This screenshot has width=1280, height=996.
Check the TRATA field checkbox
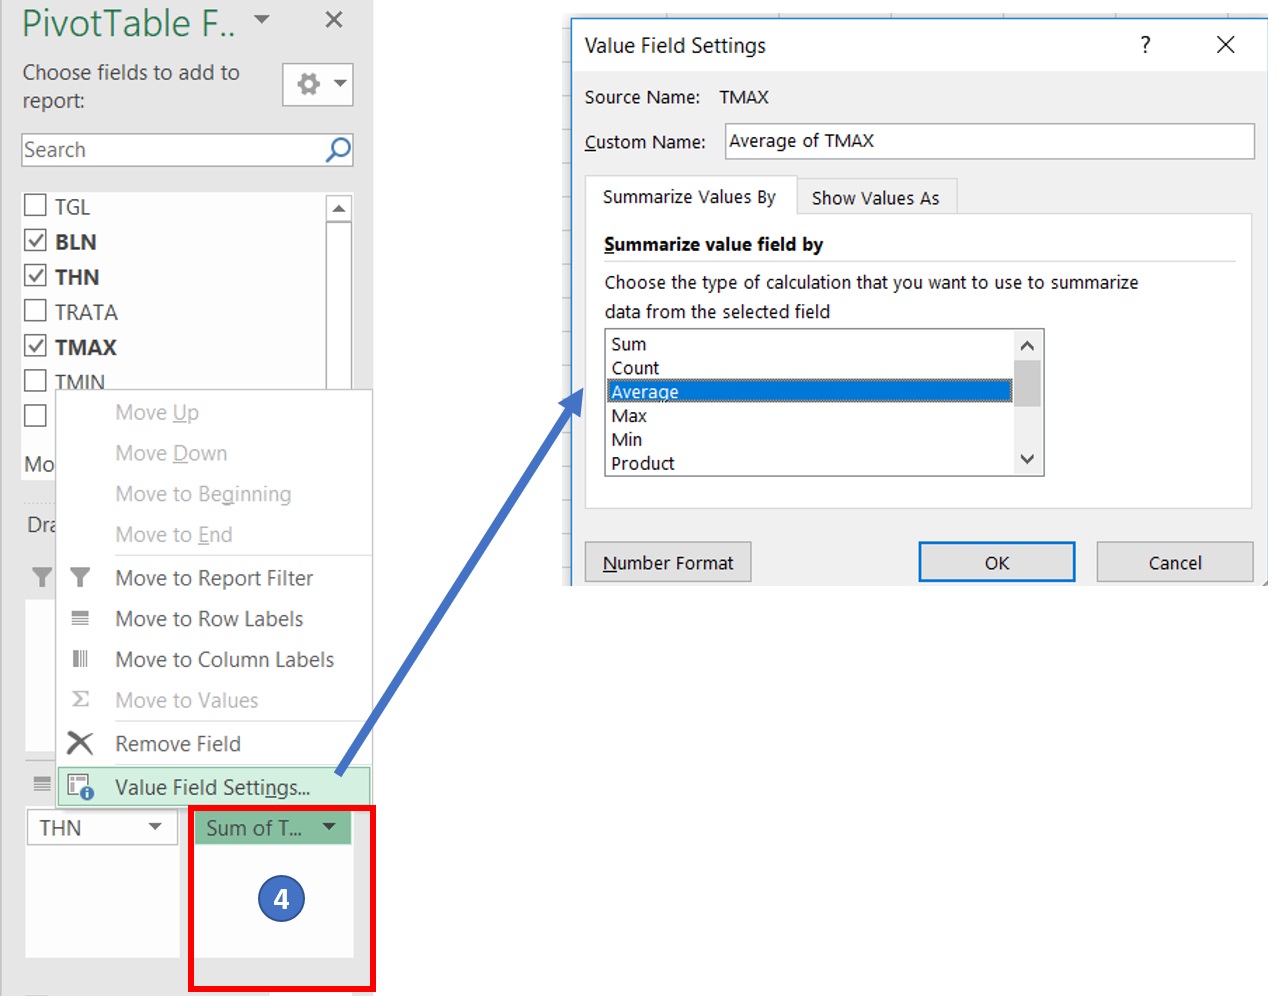coord(35,311)
